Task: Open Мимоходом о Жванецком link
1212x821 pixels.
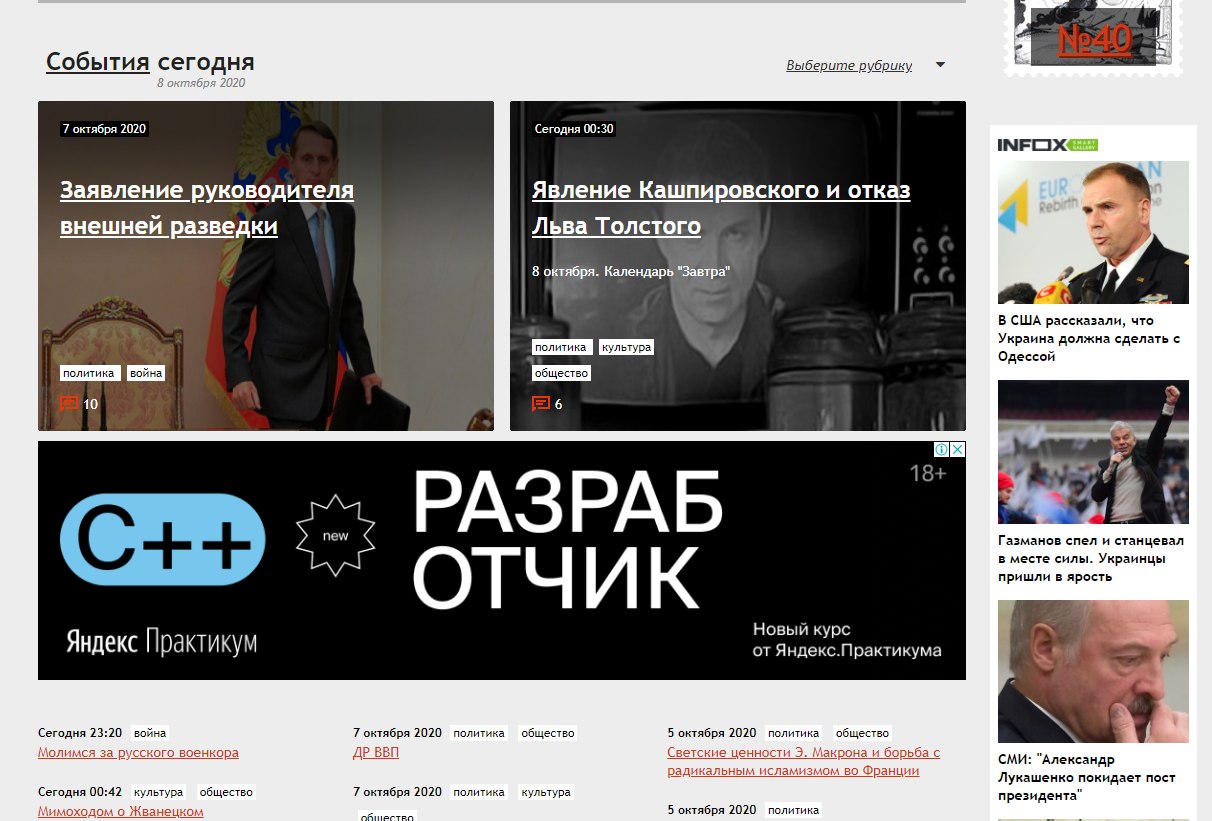Action: (121, 811)
